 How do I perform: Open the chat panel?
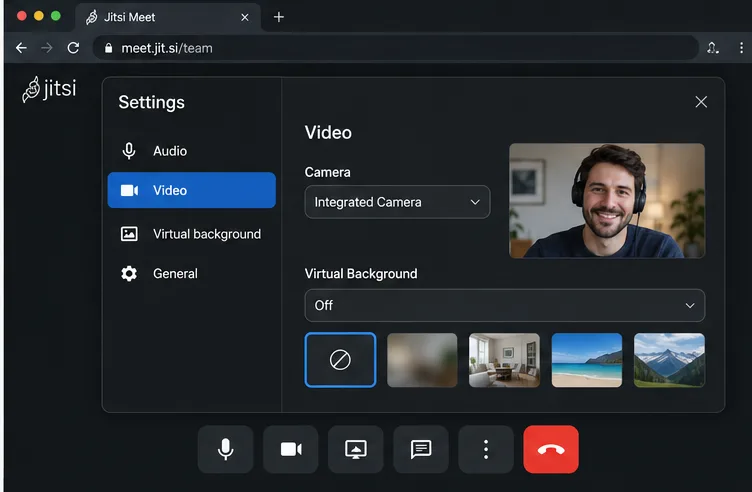(x=421, y=449)
